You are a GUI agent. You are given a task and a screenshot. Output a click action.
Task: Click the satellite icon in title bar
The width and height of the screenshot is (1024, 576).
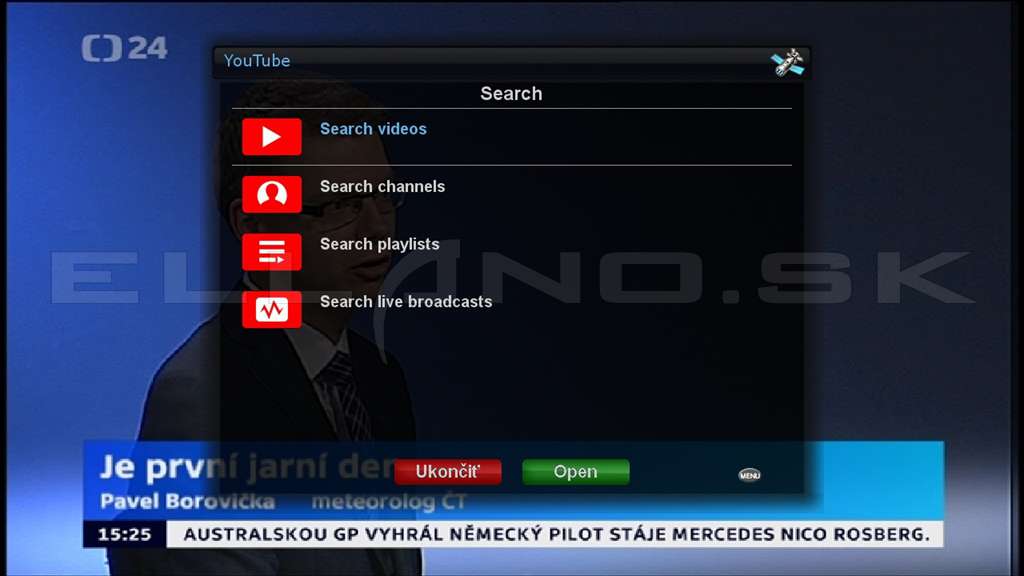point(787,63)
